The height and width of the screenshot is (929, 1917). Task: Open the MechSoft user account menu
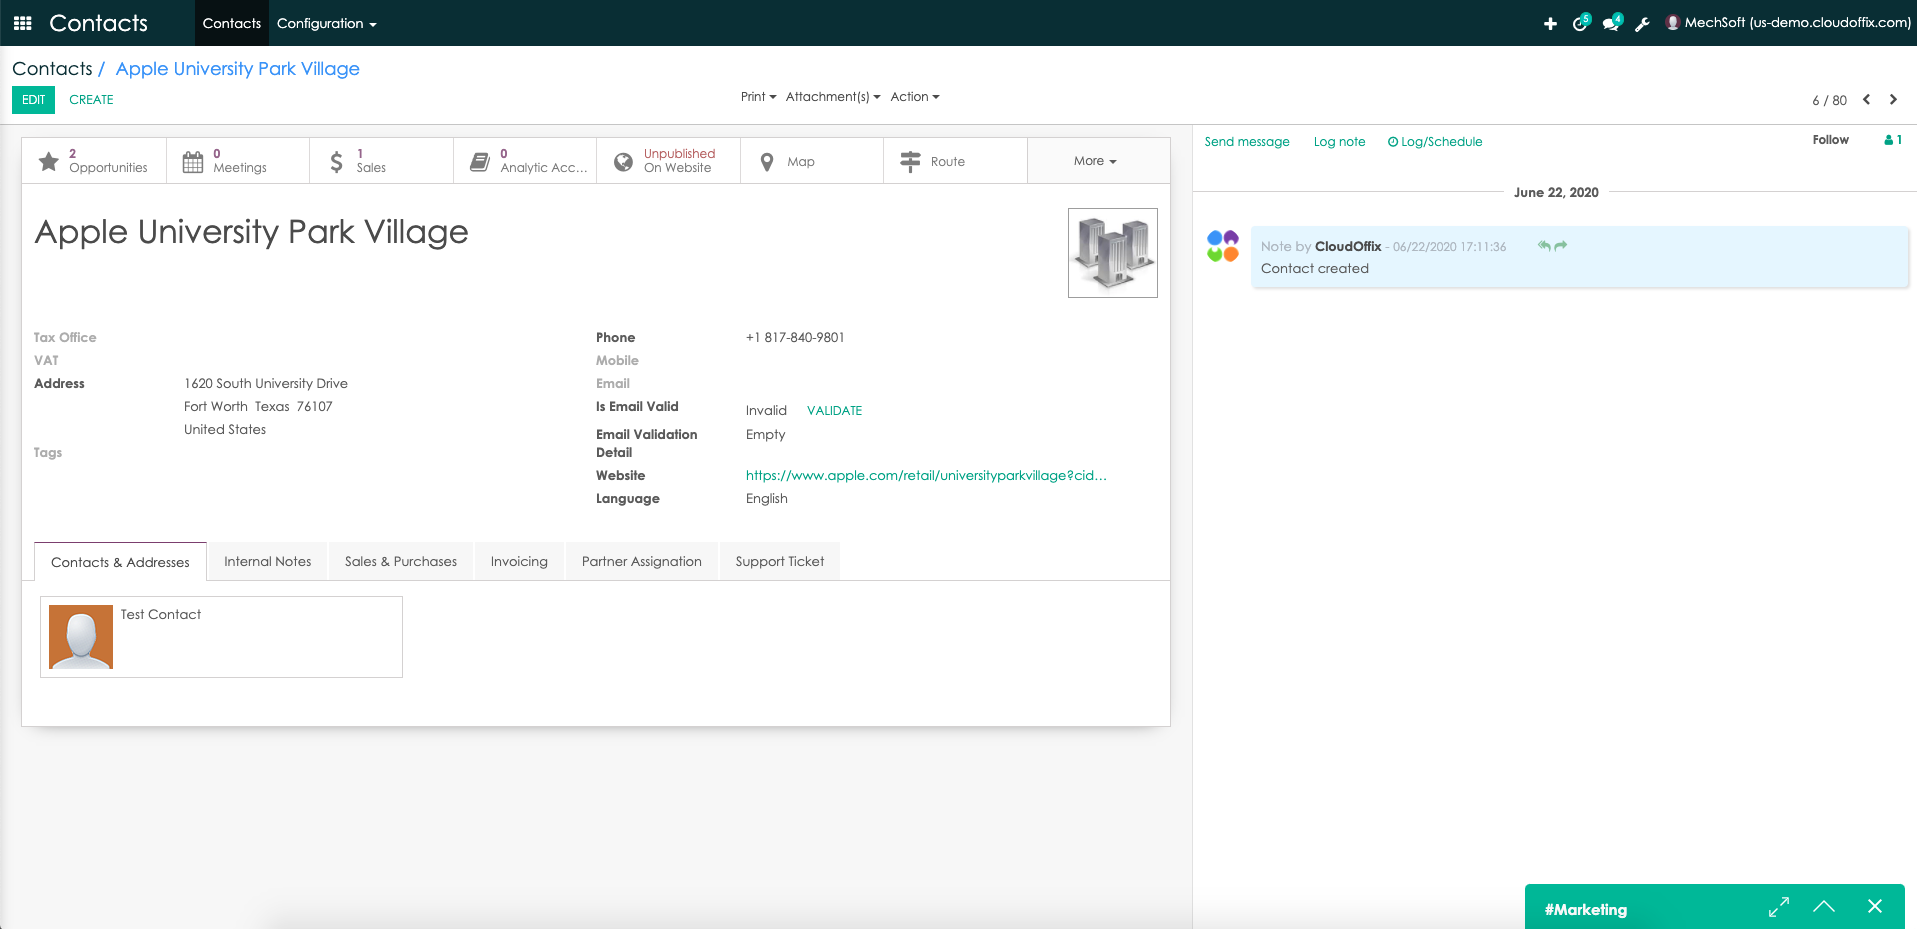point(1788,23)
